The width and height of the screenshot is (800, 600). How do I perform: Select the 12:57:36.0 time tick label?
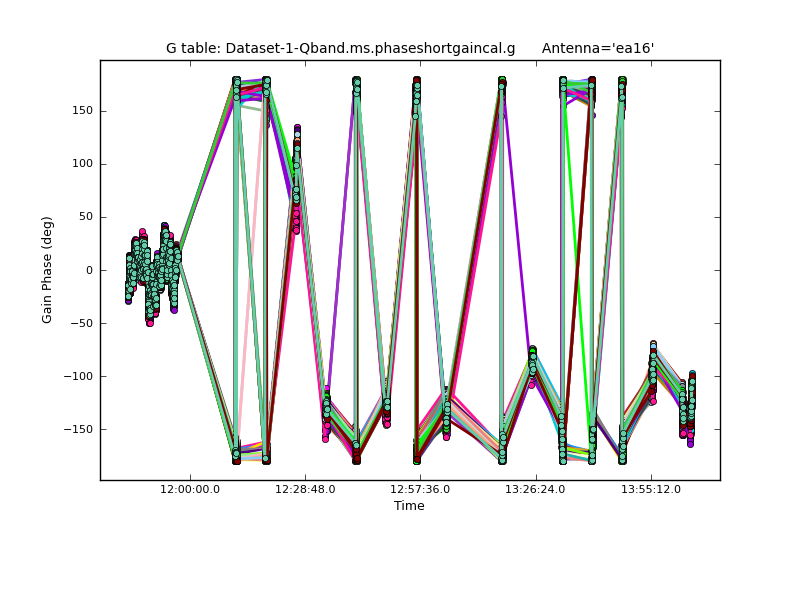[x=420, y=490]
